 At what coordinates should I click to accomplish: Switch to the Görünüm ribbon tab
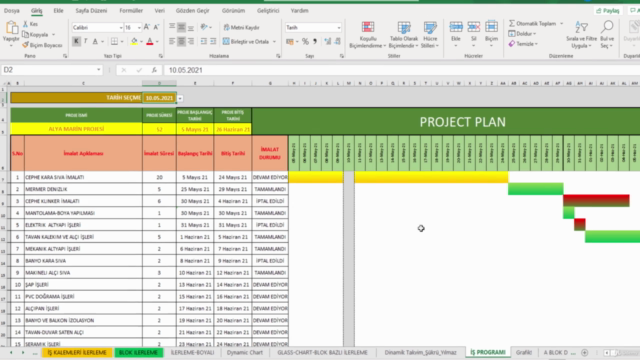tap(233, 11)
